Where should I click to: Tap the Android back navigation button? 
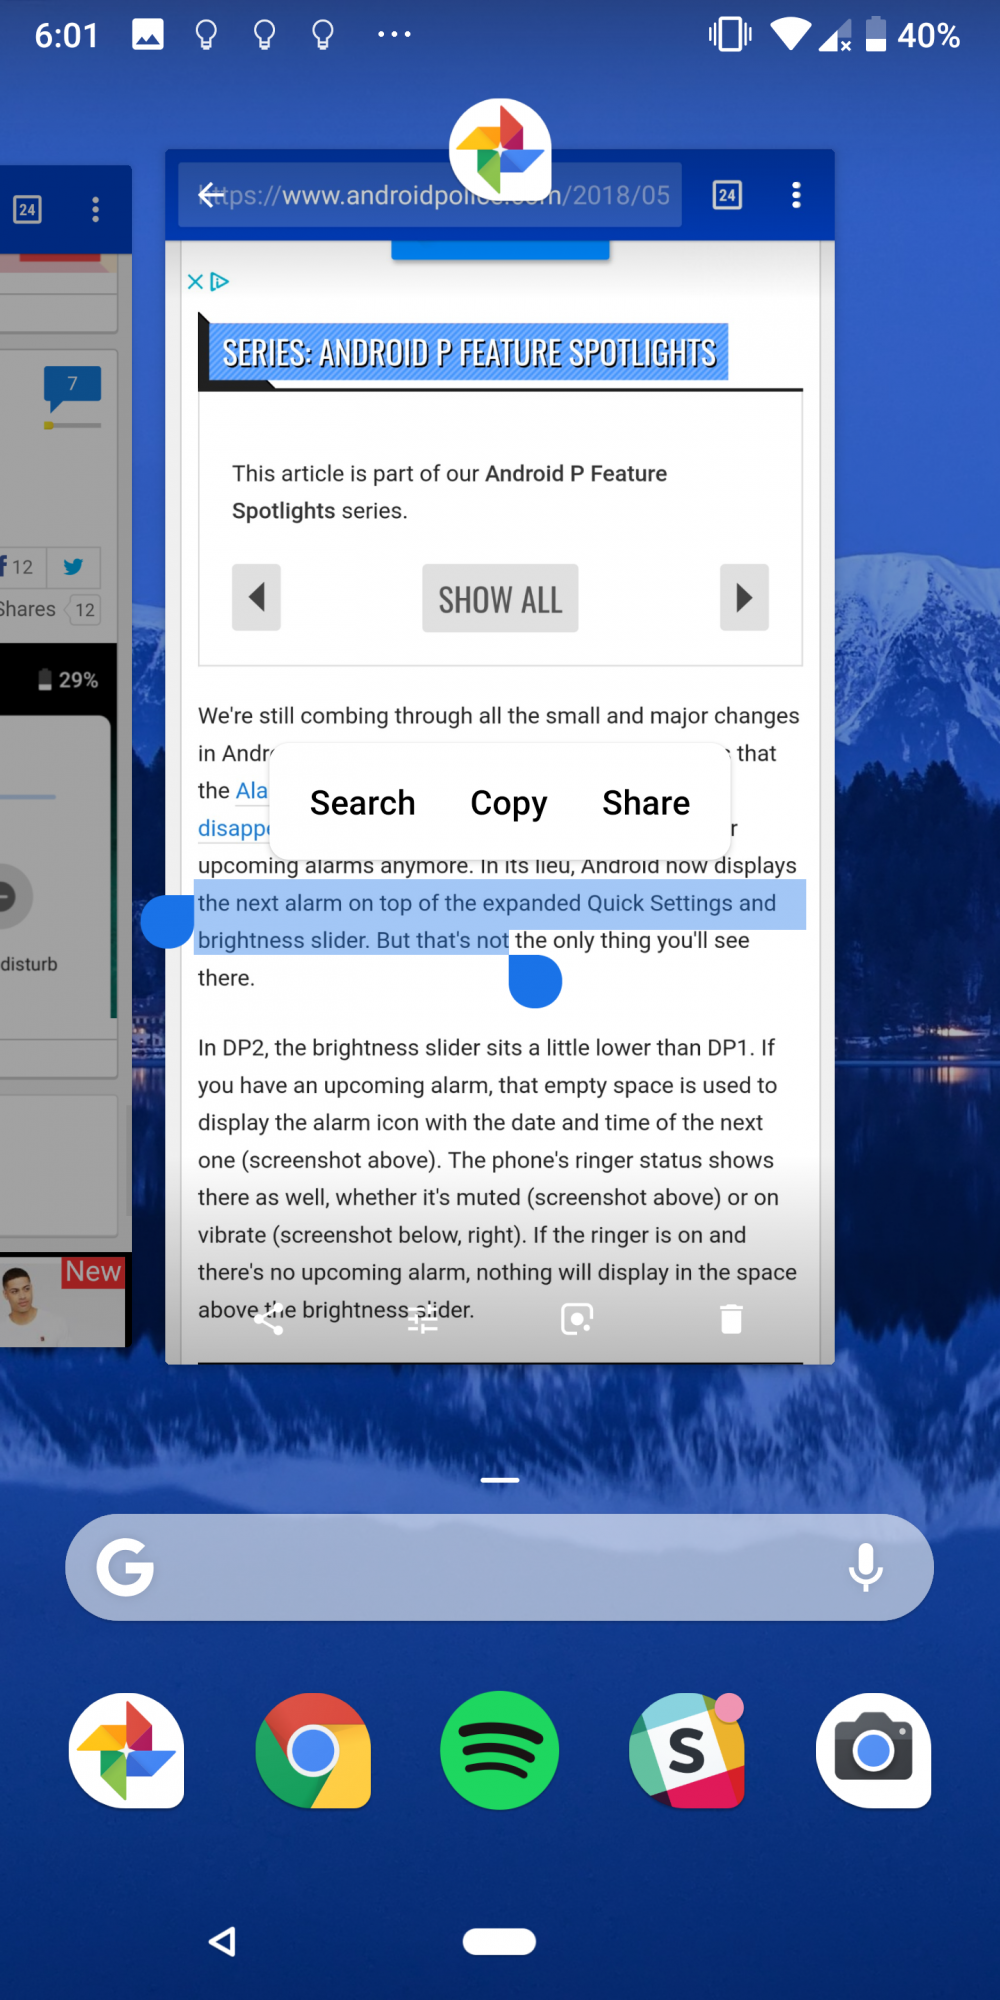(x=222, y=1941)
